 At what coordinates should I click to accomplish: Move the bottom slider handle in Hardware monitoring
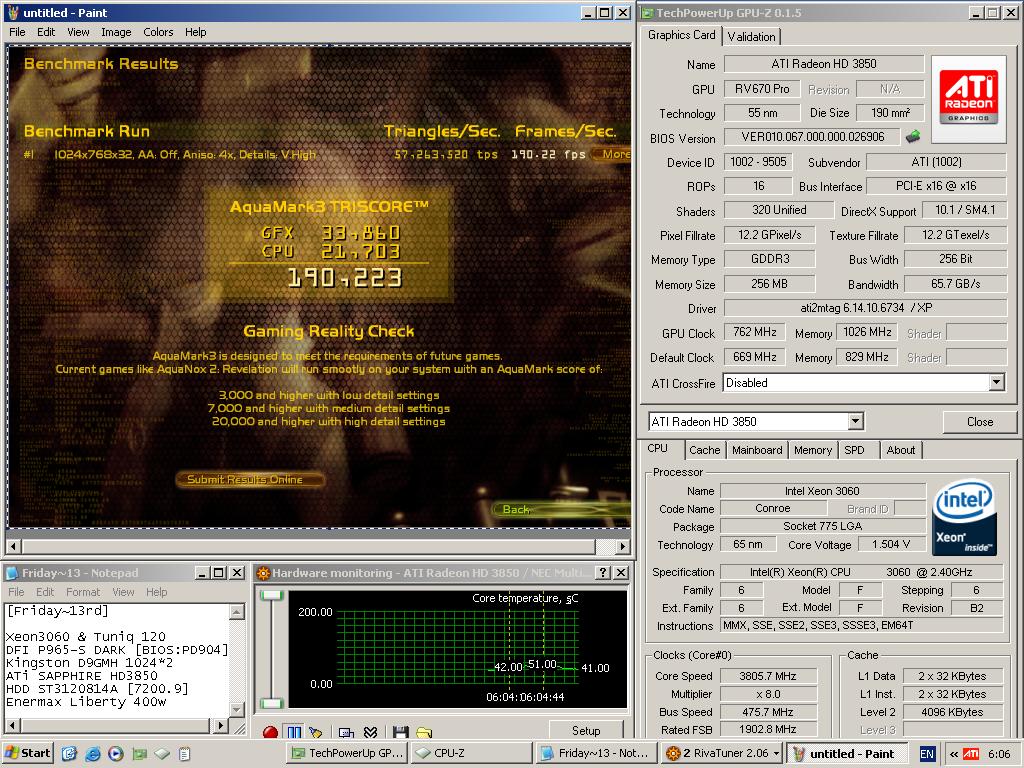pyautogui.click(x=271, y=703)
